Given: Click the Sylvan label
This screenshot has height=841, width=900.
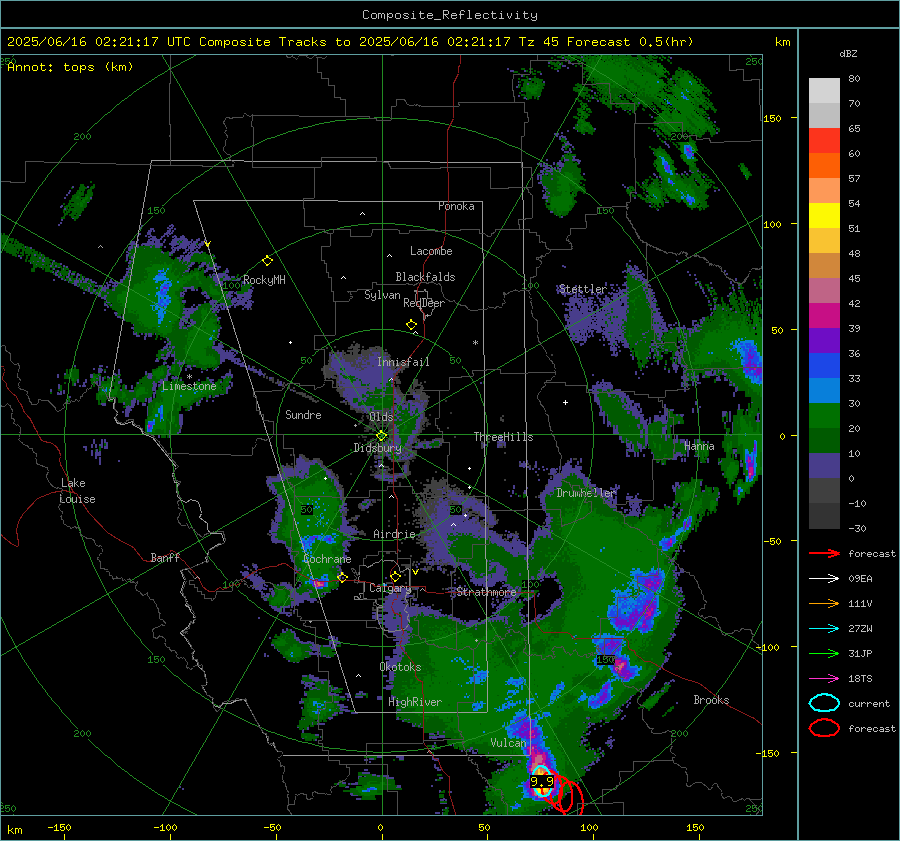Looking at the screenshot, I should click(382, 295).
